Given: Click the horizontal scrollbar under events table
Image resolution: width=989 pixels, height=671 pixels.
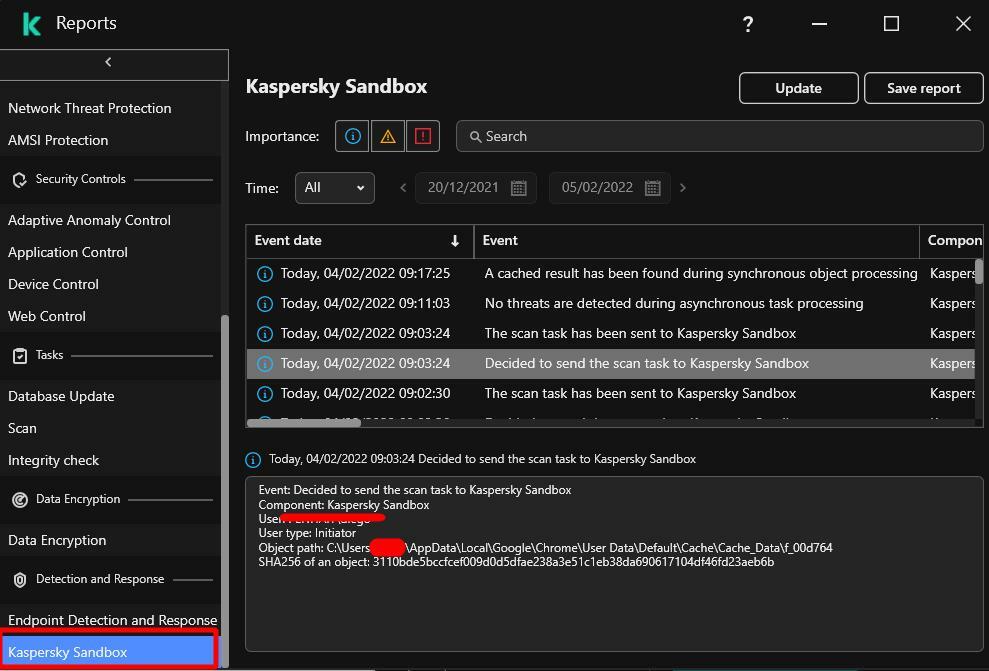Looking at the screenshot, I should click(x=304, y=423).
